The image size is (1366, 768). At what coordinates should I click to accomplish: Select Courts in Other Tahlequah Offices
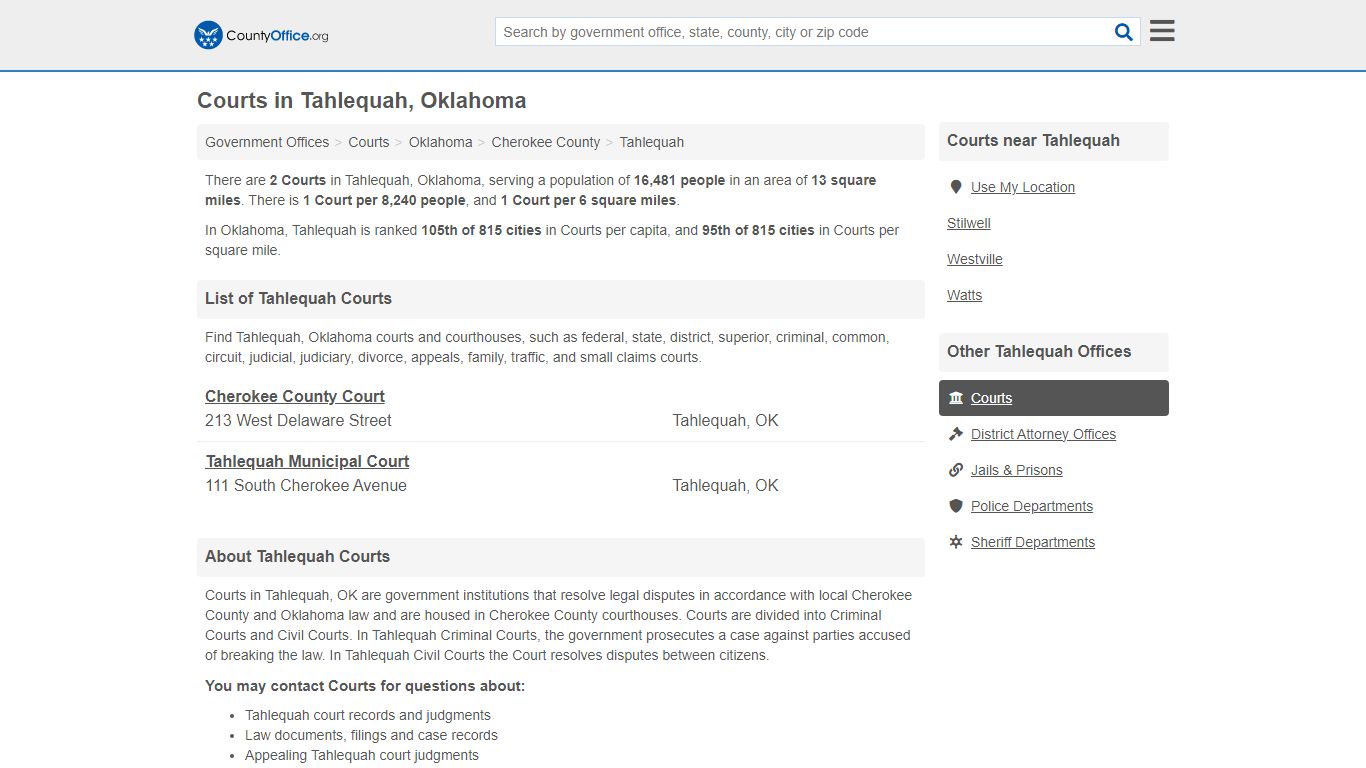pyautogui.click(x=1054, y=398)
